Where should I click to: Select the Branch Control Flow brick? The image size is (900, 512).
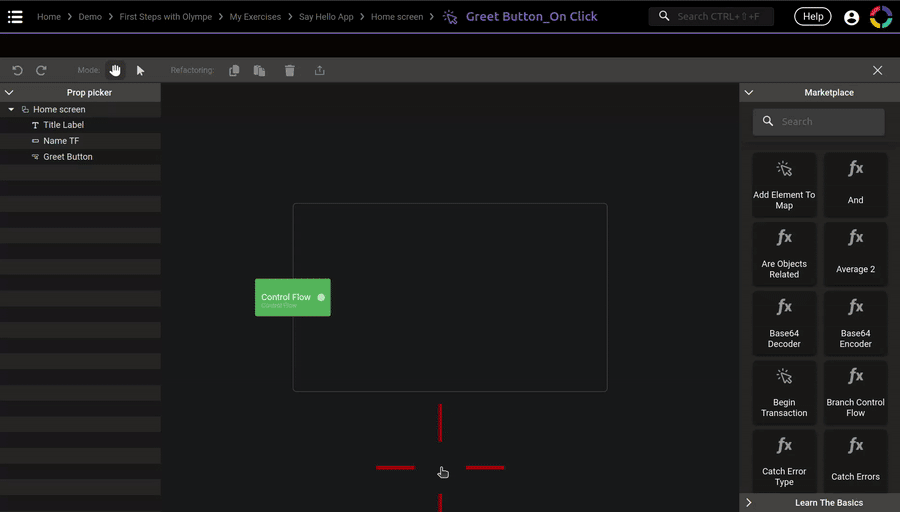click(855, 394)
